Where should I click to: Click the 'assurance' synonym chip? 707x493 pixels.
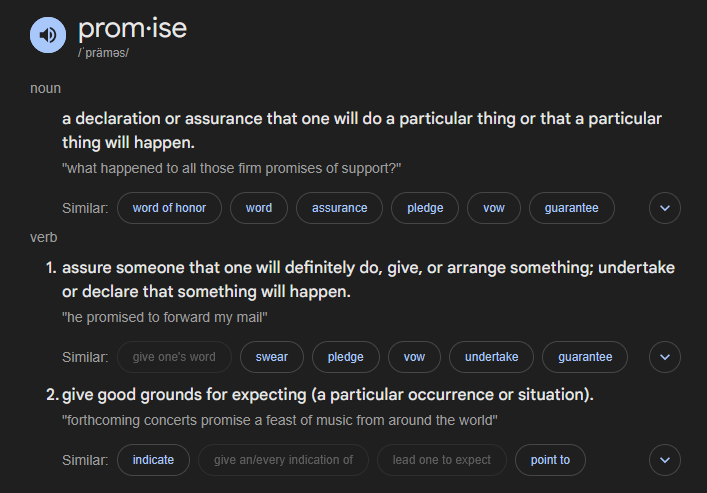point(340,208)
